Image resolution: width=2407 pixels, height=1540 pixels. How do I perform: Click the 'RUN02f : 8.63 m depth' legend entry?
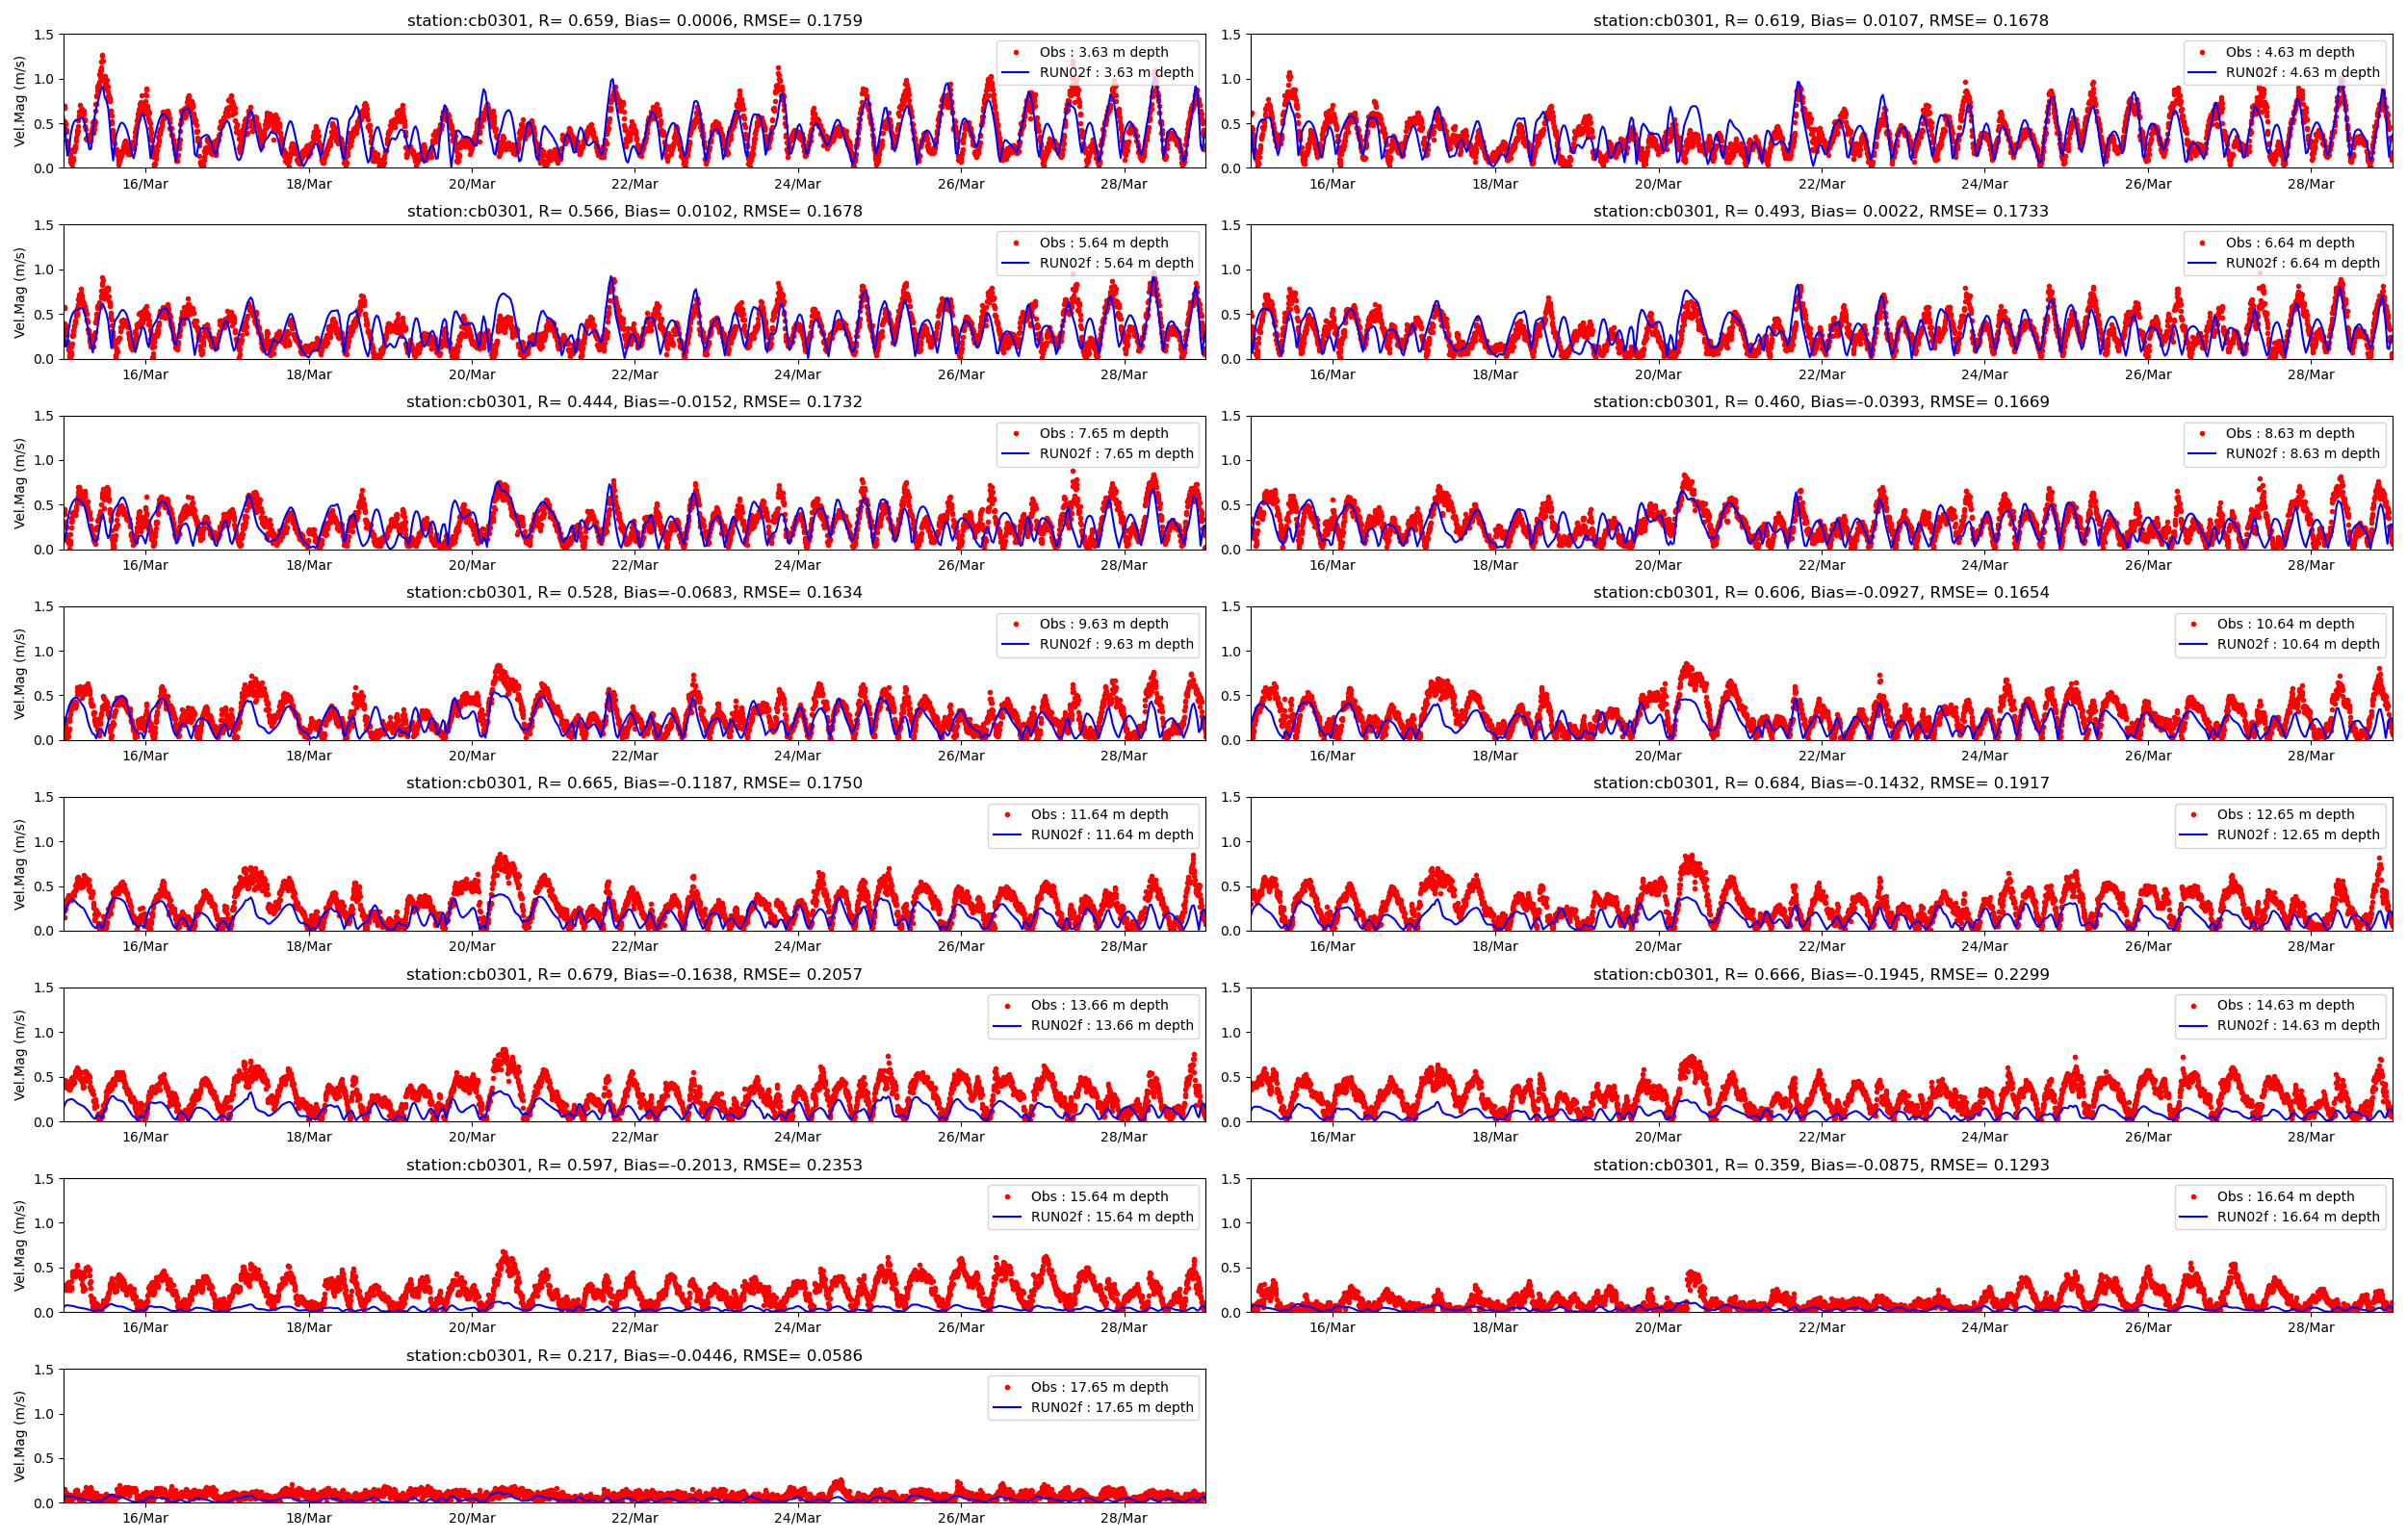pyautogui.click(x=2302, y=454)
